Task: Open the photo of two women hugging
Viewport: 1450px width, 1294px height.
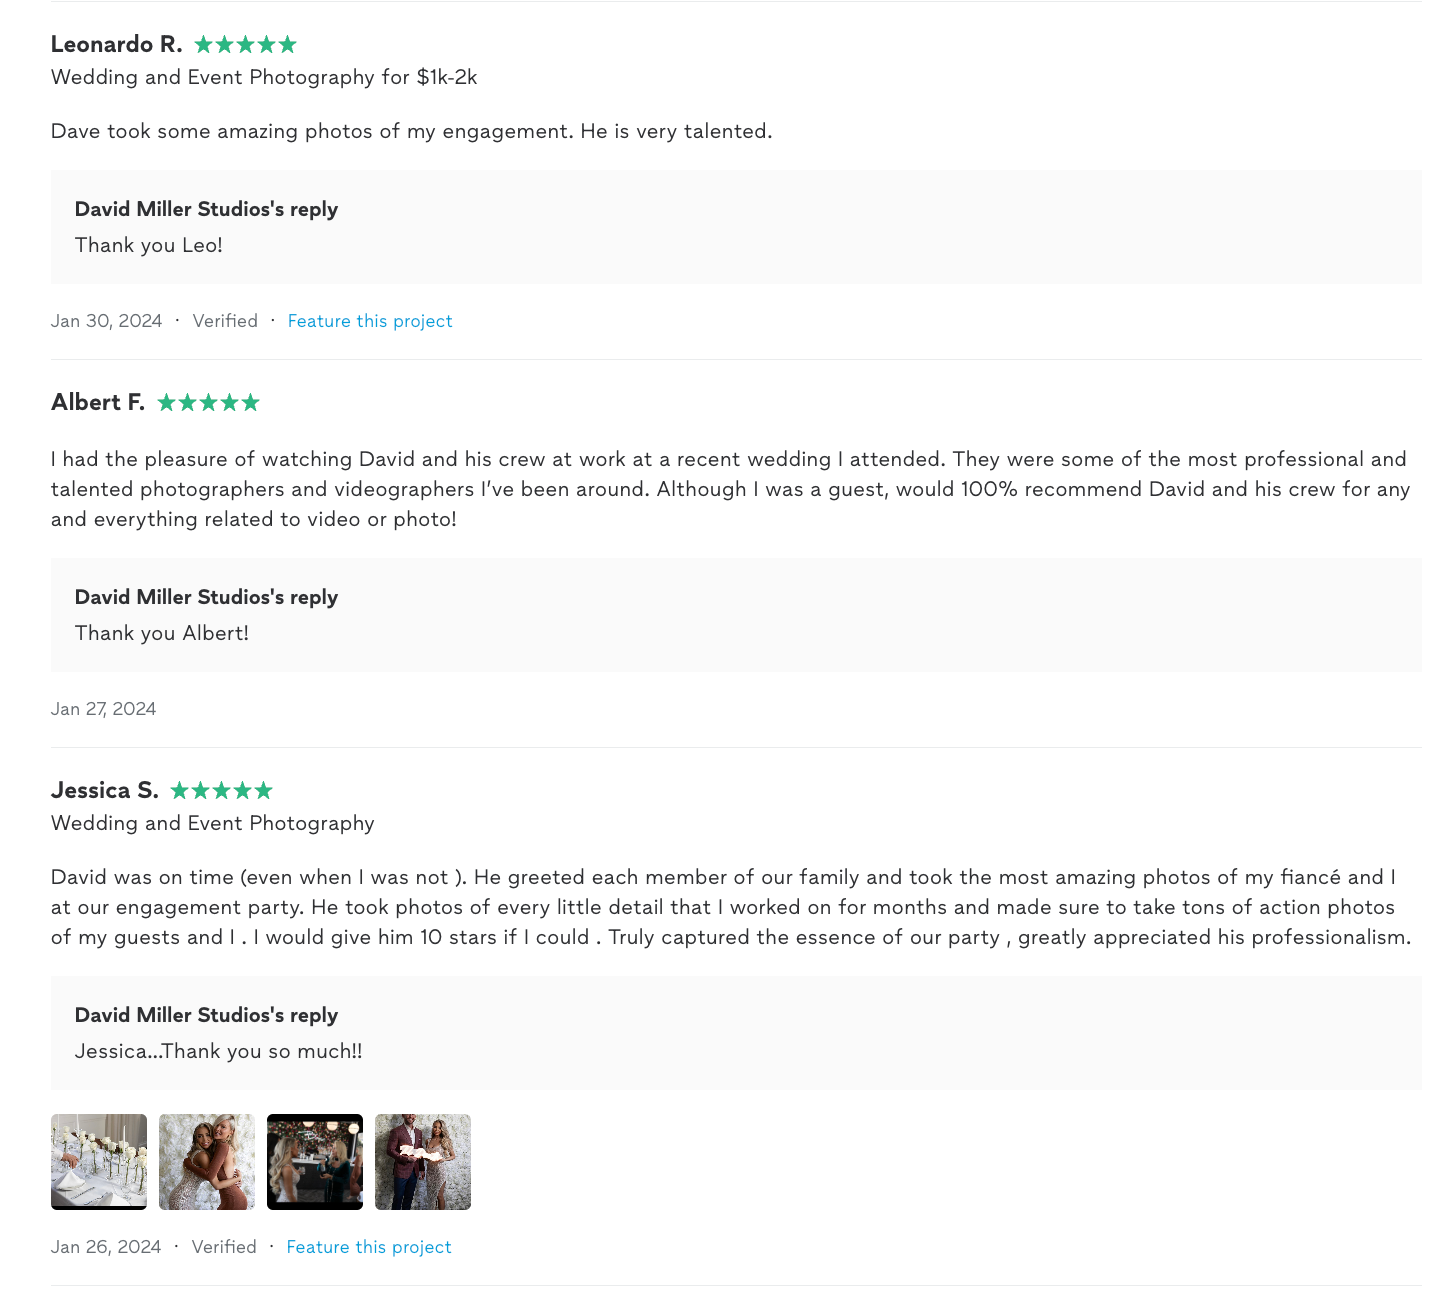Action: click(x=207, y=1162)
